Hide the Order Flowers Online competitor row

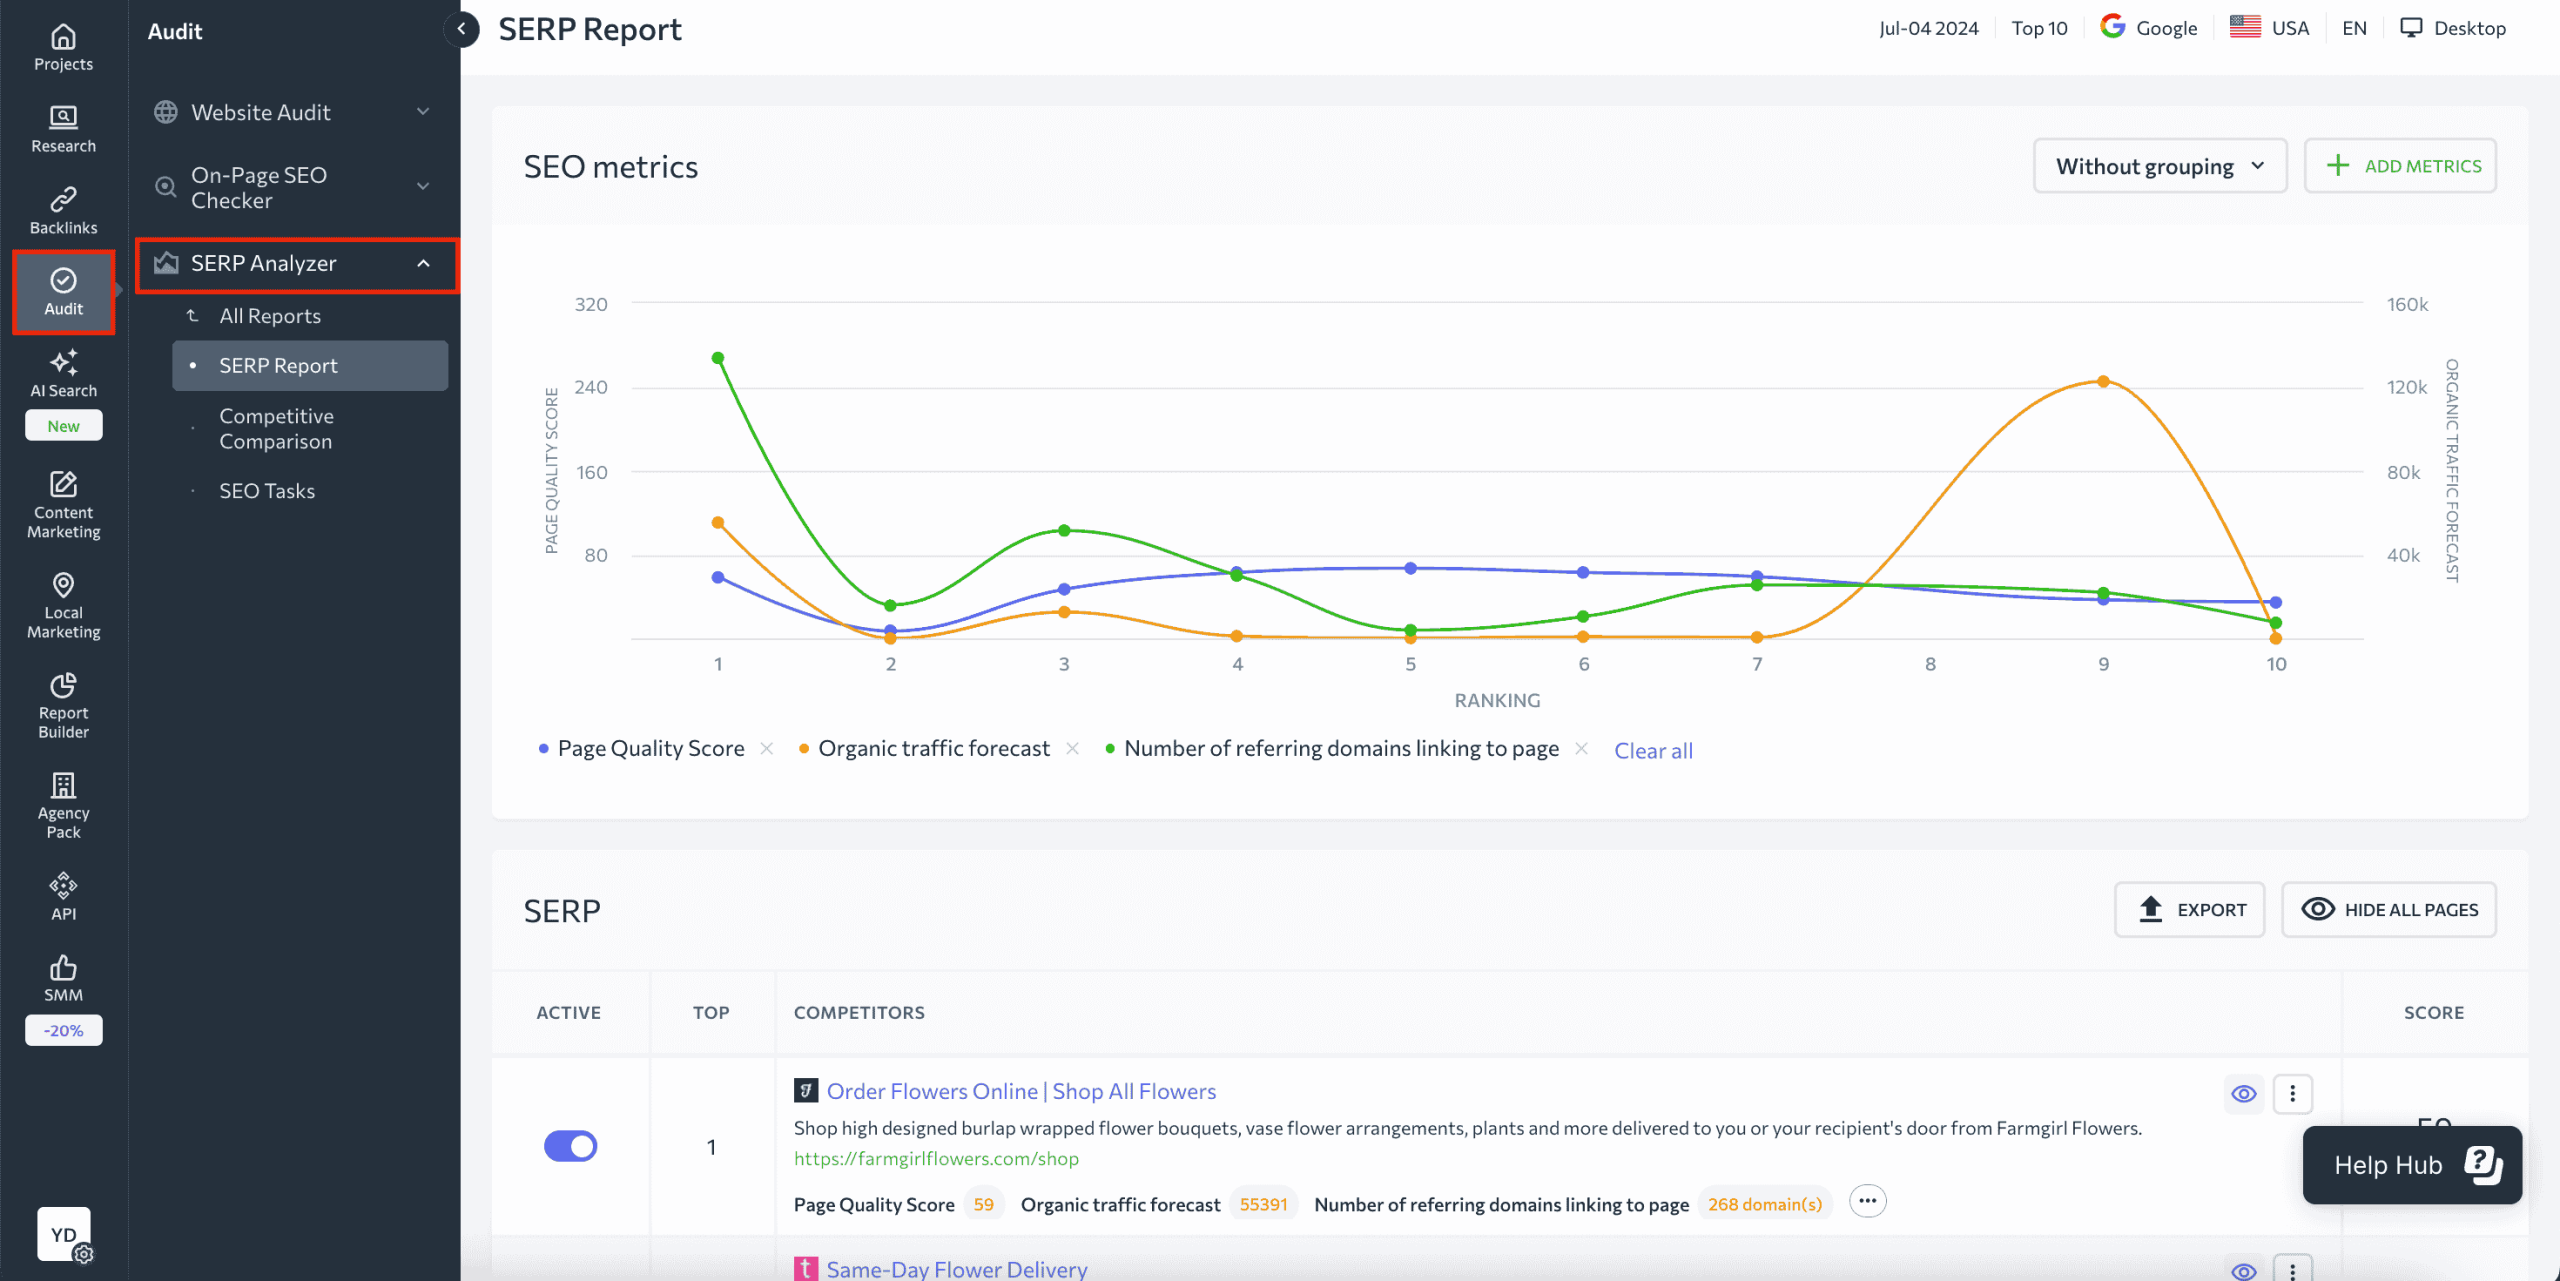[2244, 1093]
